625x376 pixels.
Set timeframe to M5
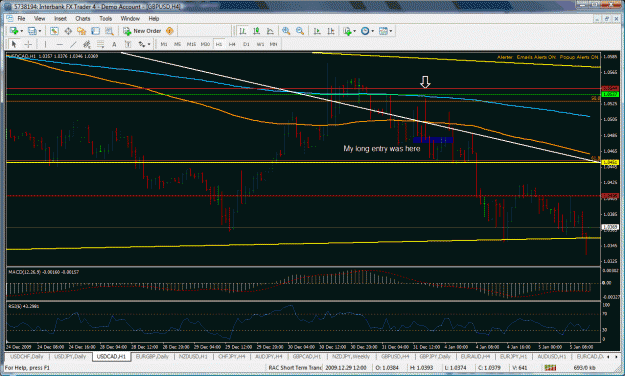tap(177, 44)
